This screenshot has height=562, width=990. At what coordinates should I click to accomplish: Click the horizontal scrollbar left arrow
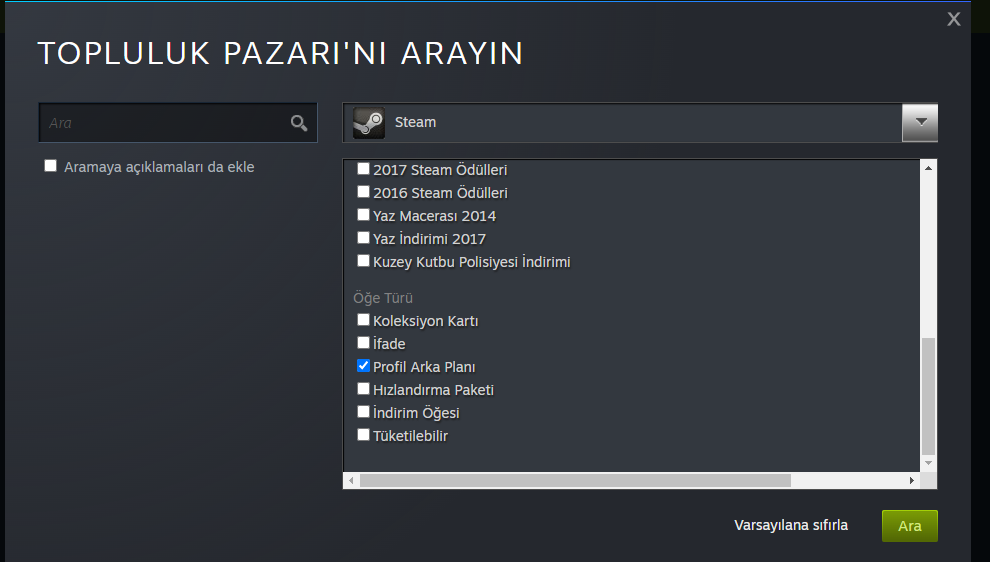[x=351, y=481]
